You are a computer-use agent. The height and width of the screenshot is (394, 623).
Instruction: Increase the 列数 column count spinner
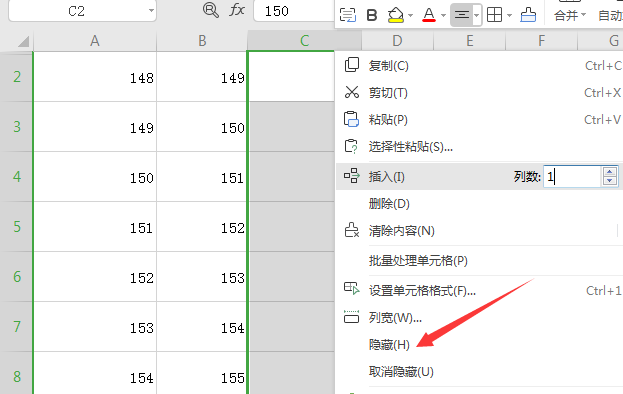(x=610, y=172)
